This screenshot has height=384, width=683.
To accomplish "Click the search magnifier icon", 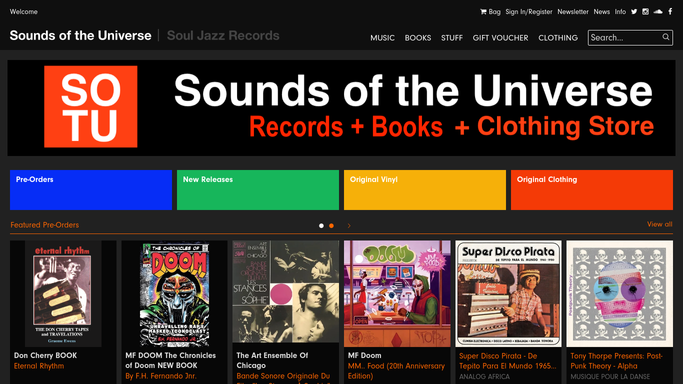I will click(666, 37).
